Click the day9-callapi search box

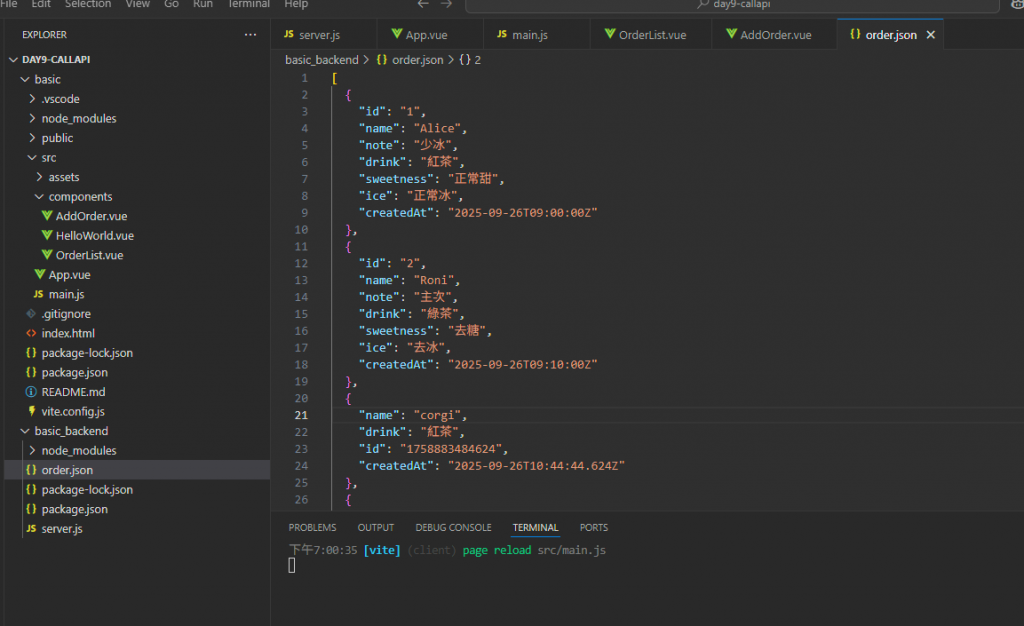(x=731, y=5)
